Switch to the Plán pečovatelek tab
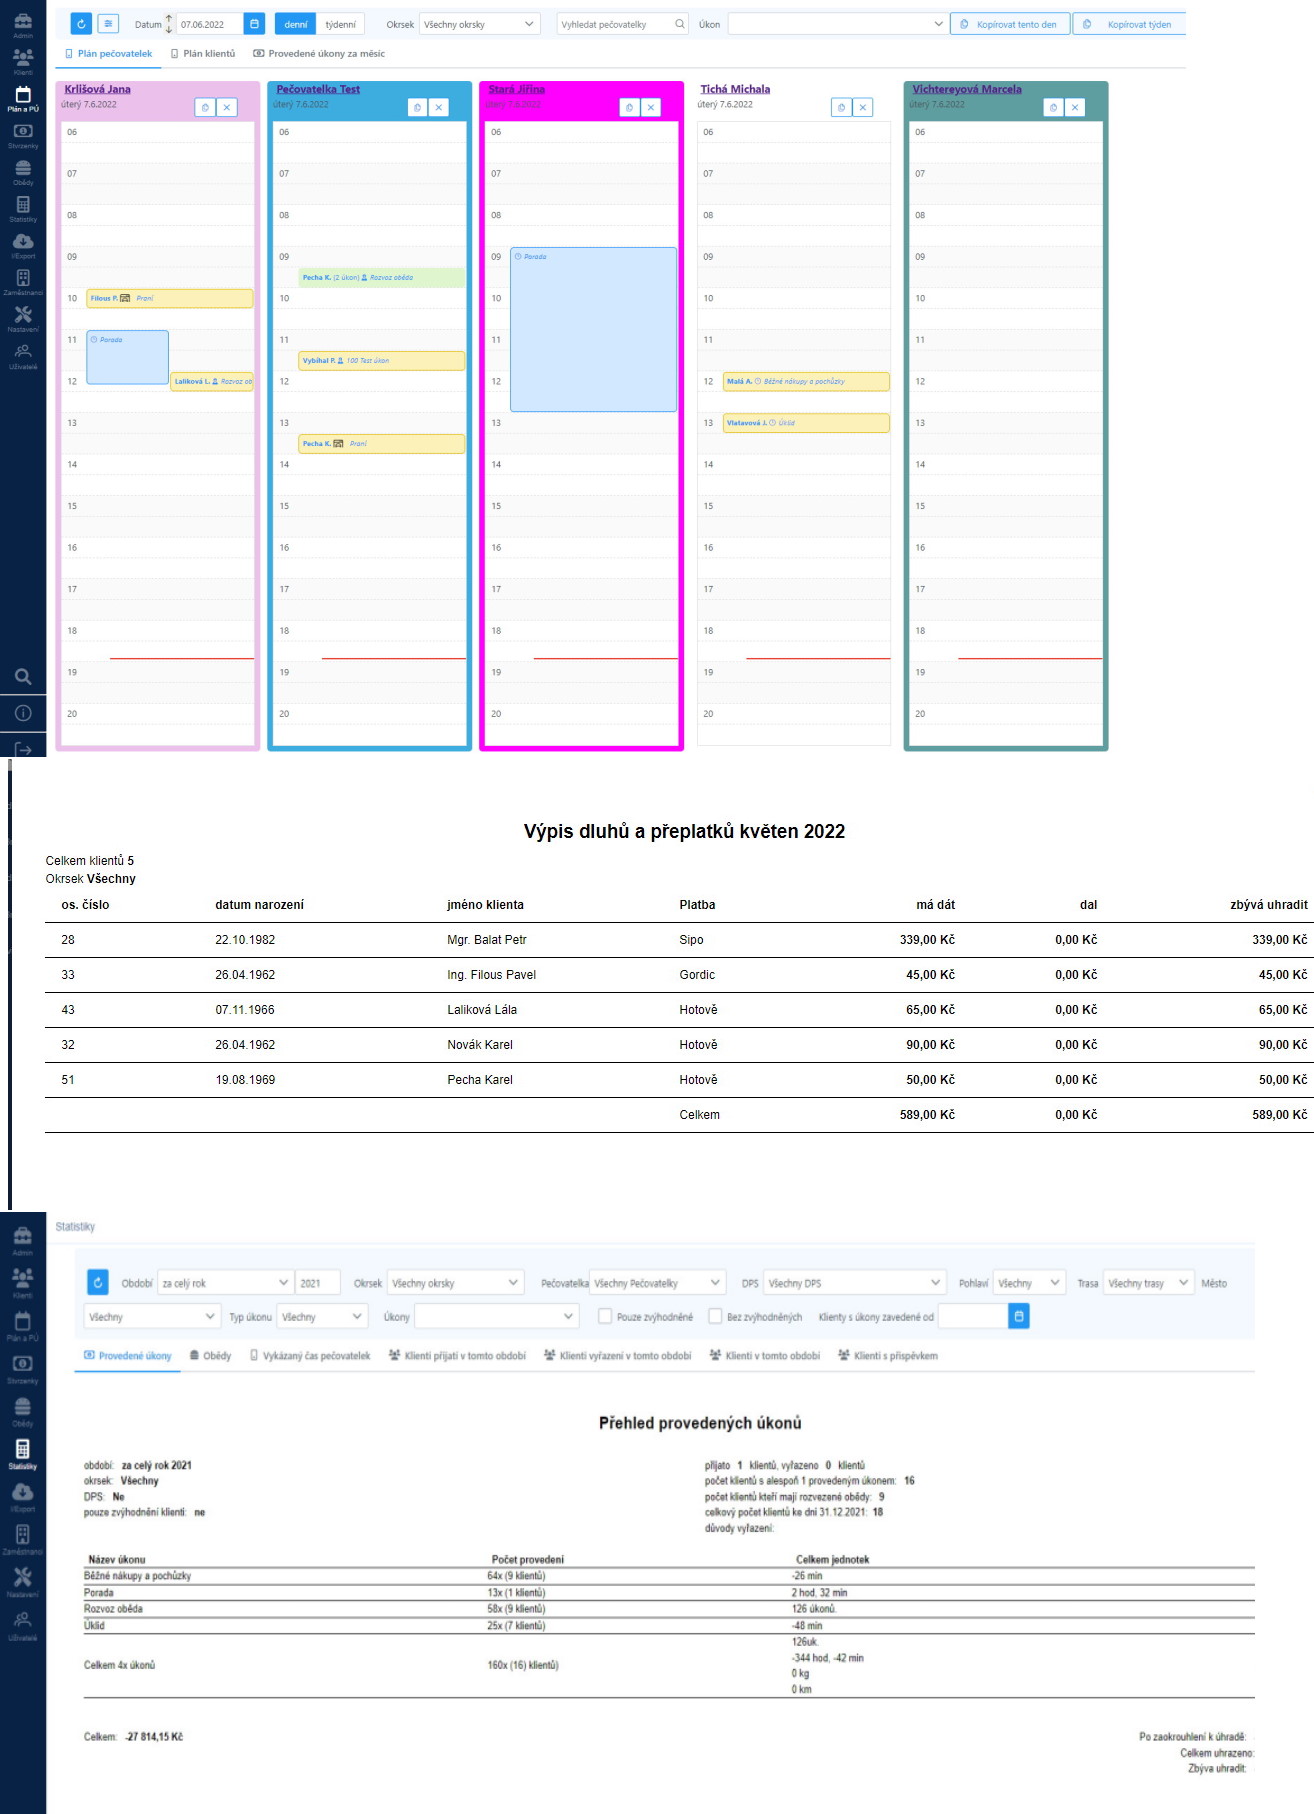The height and width of the screenshot is (1814, 1314). click(108, 54)
